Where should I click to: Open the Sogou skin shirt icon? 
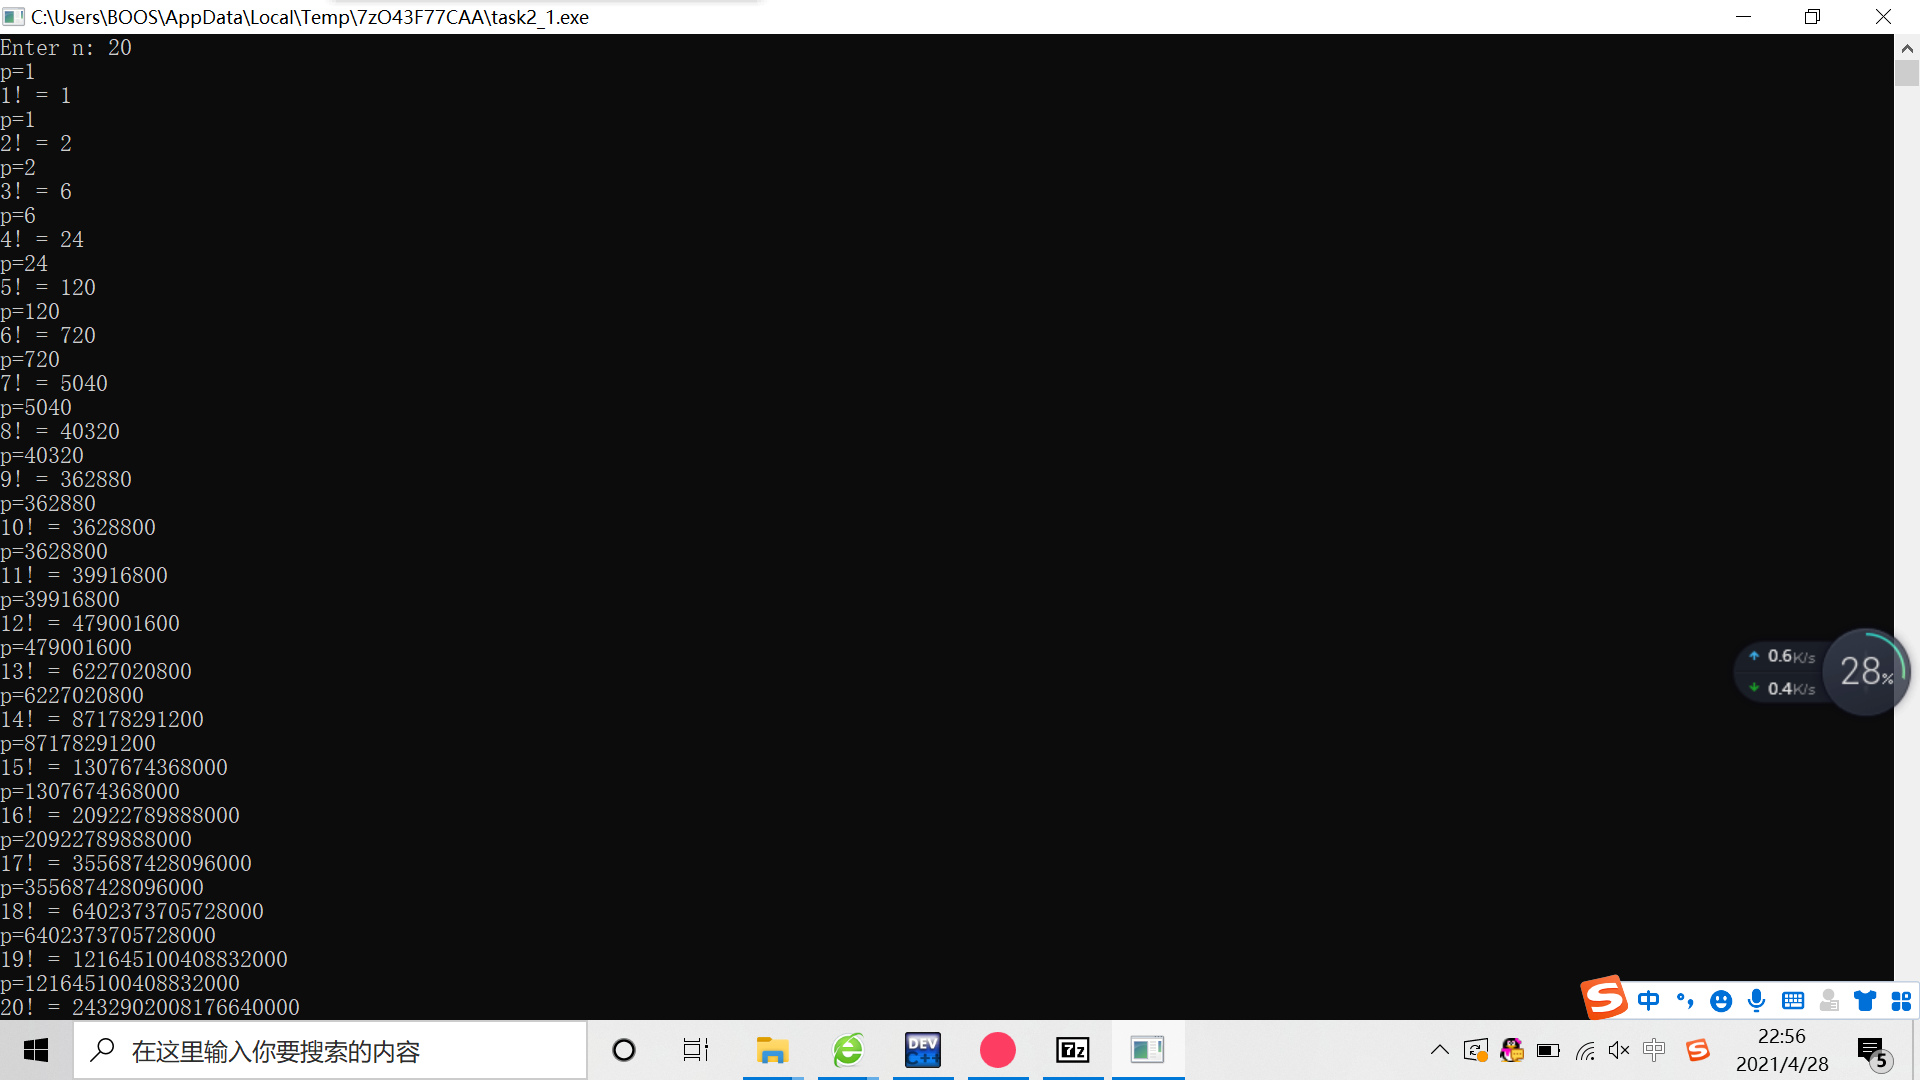click(x=1864, y=1001)
